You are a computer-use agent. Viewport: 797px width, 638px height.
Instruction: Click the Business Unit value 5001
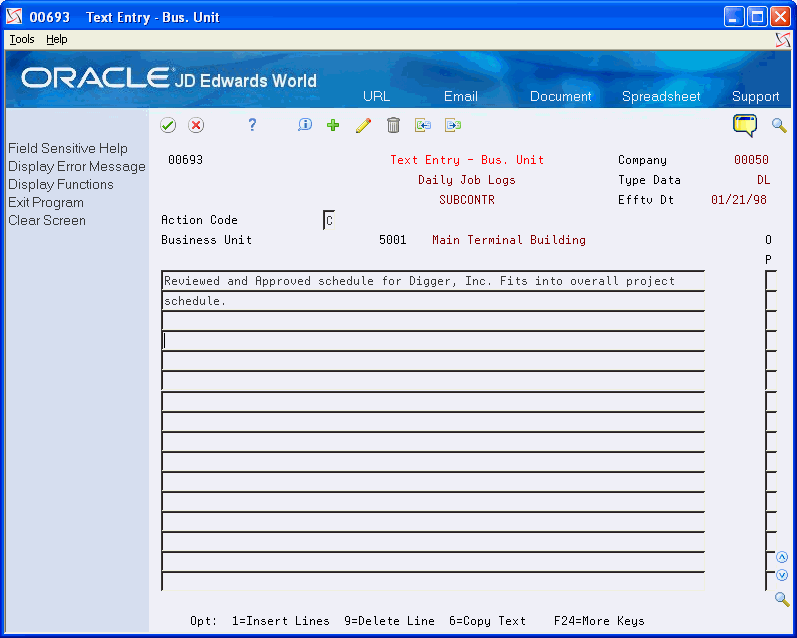pyautogui.click(x=392, y=240)
